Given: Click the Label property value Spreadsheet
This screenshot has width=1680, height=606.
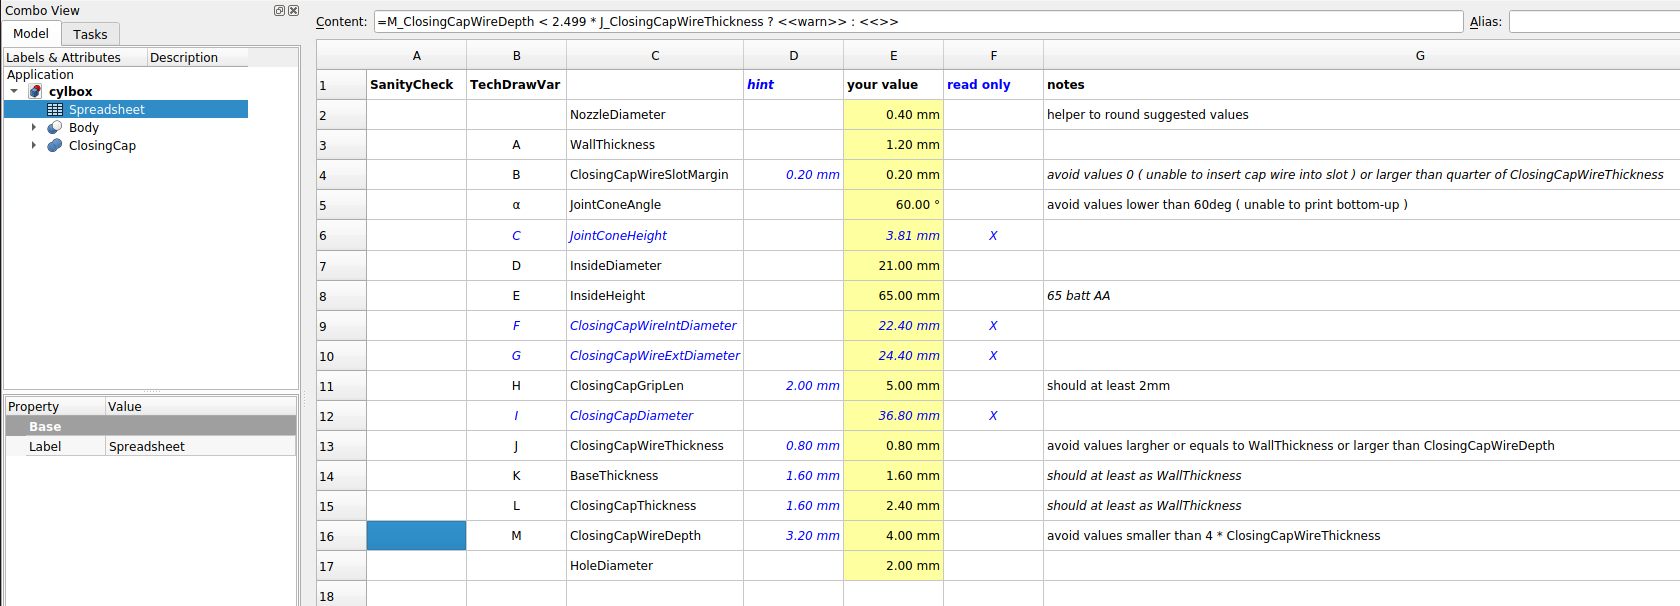Looking at the screenshot, I should point(200,447).
